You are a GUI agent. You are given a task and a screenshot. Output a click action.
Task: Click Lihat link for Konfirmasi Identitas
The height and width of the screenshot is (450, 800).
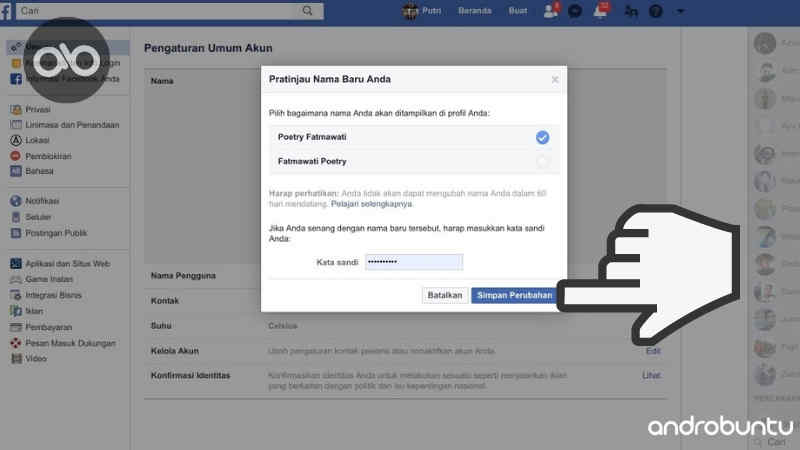[651, 375]
